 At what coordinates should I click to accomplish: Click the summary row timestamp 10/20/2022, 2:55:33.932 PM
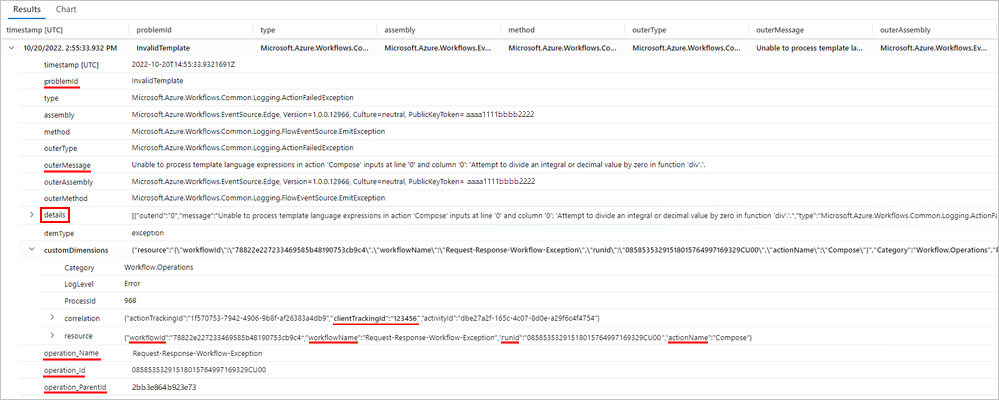tap(70, 48)
